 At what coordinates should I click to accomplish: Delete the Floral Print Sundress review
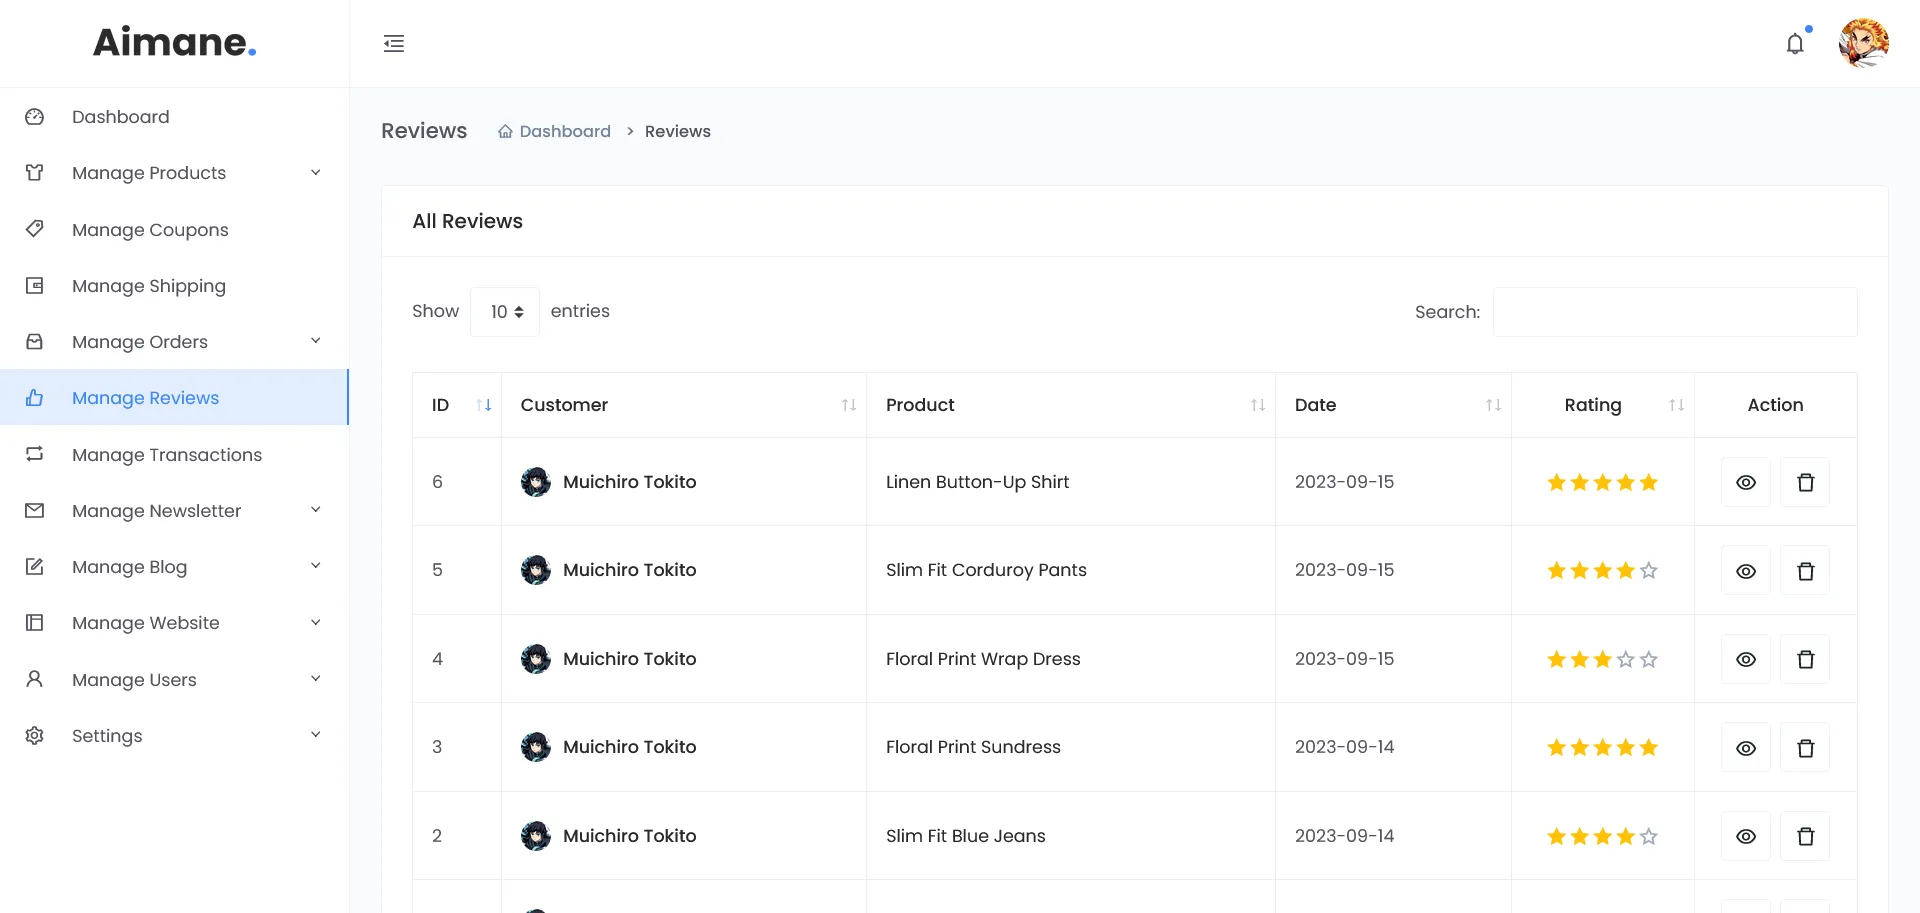1805,748
